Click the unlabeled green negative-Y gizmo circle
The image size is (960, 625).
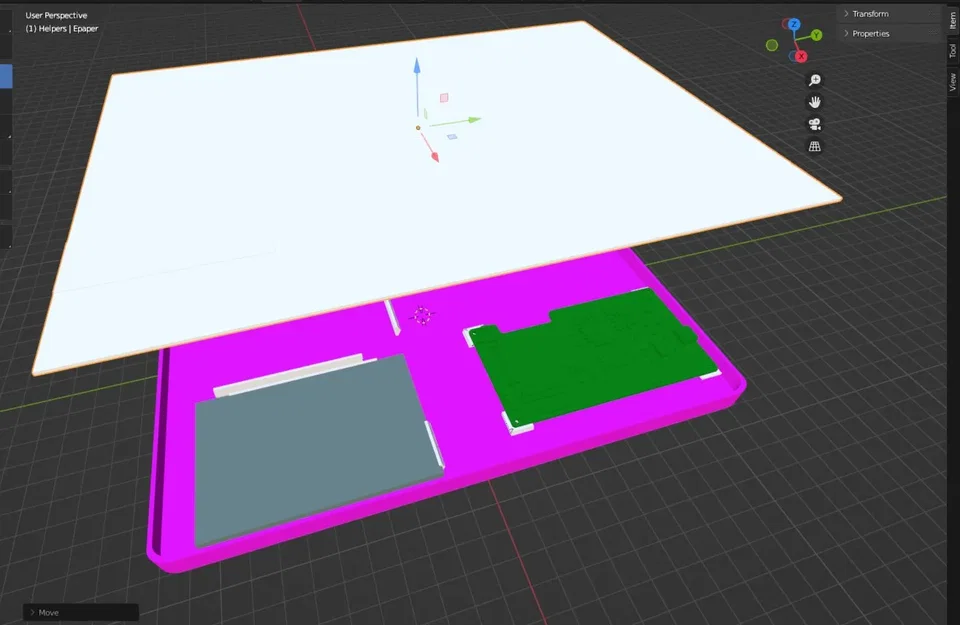tap(772, 45)
